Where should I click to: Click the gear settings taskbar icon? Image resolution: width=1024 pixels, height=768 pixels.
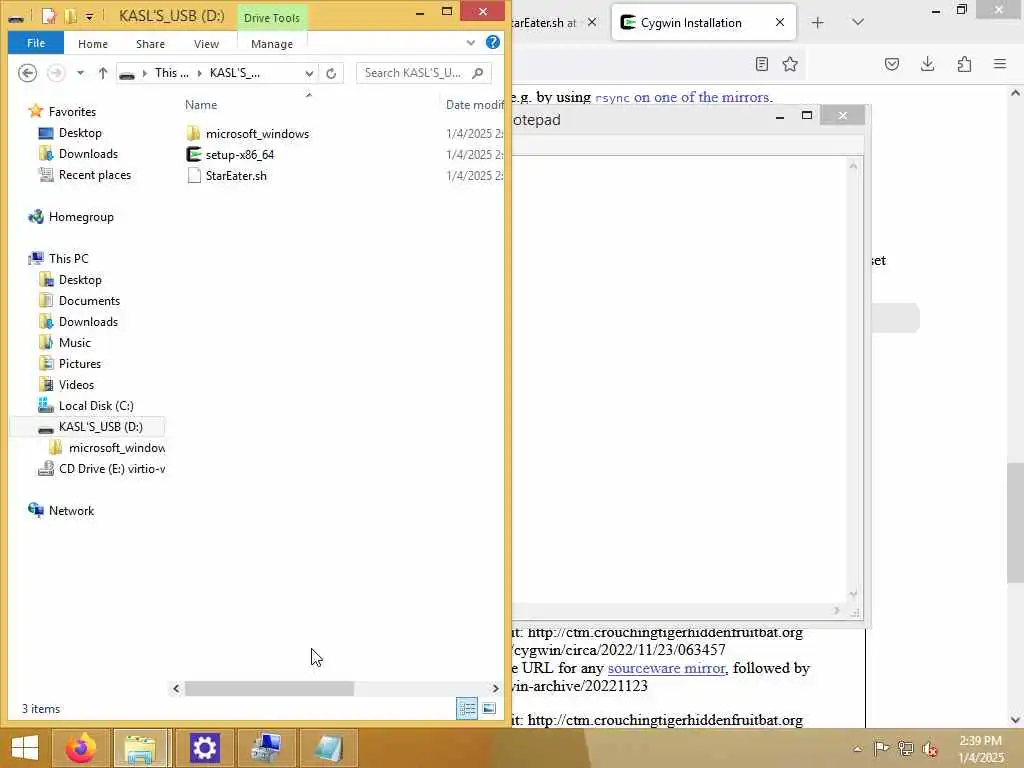[x=204, y=748]
